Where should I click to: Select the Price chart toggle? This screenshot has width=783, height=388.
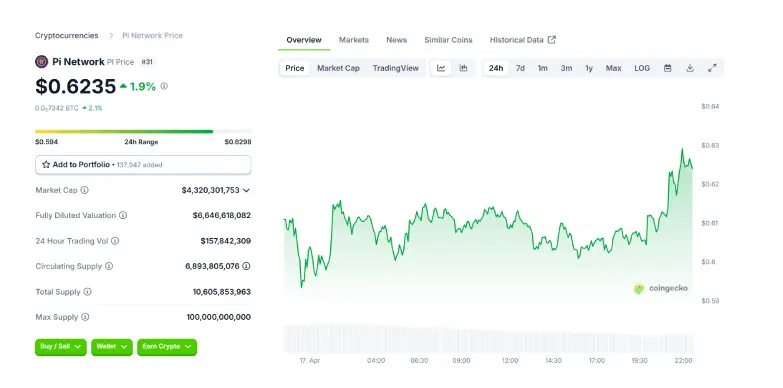(295, 68)
